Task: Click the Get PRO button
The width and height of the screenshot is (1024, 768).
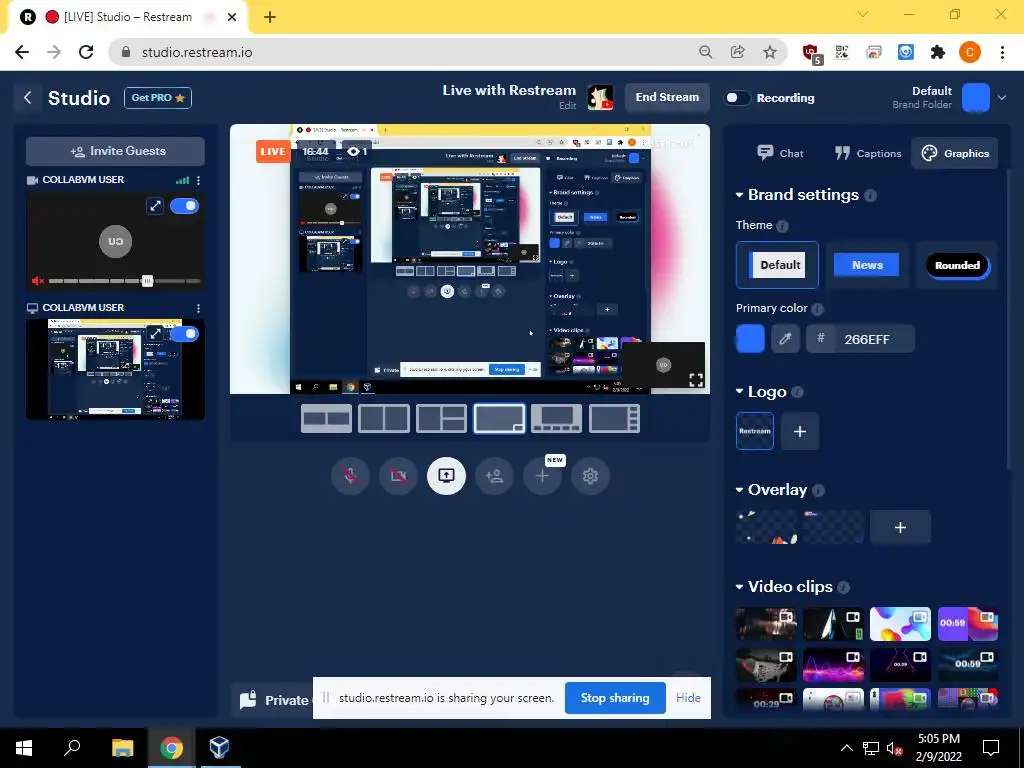Action: [158, 98]
